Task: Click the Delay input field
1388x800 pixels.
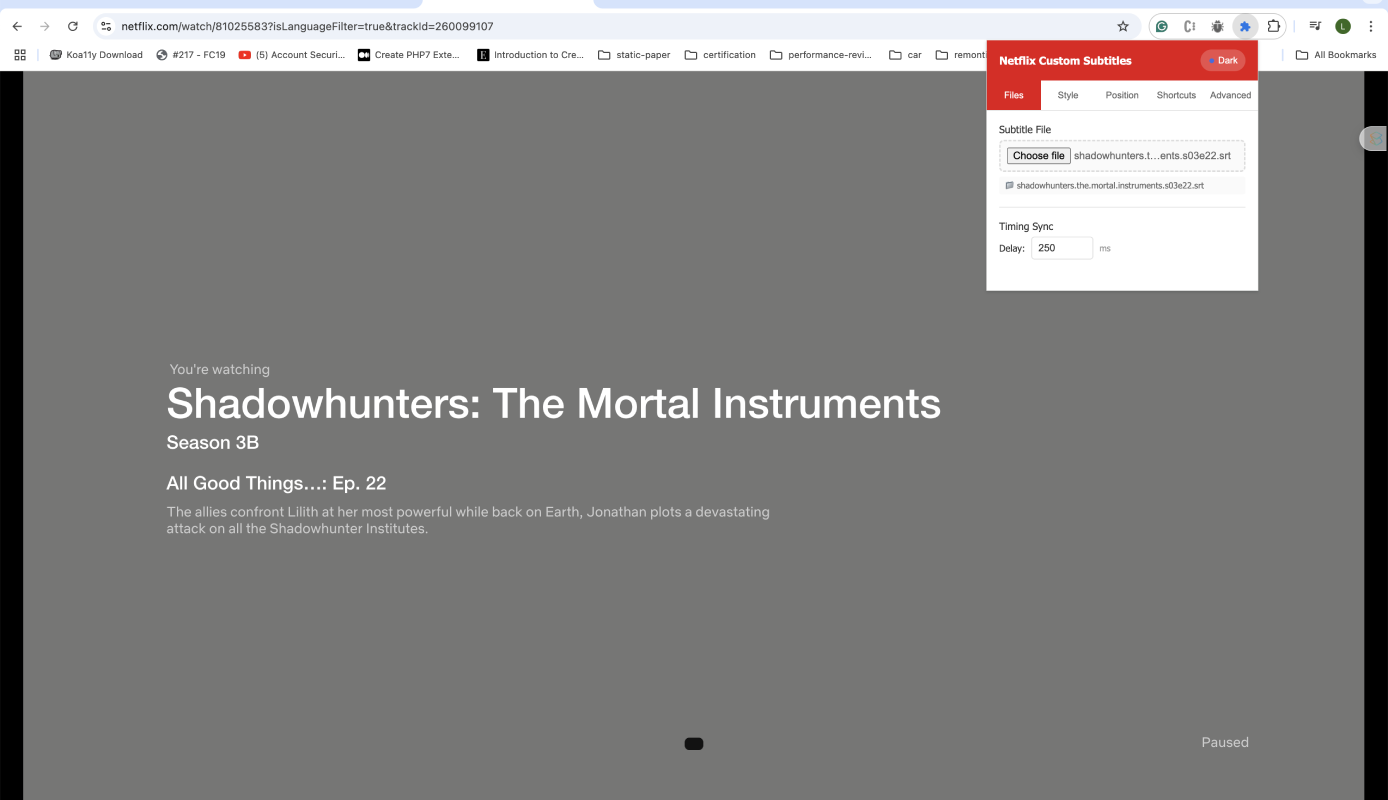Action: 1062,248
